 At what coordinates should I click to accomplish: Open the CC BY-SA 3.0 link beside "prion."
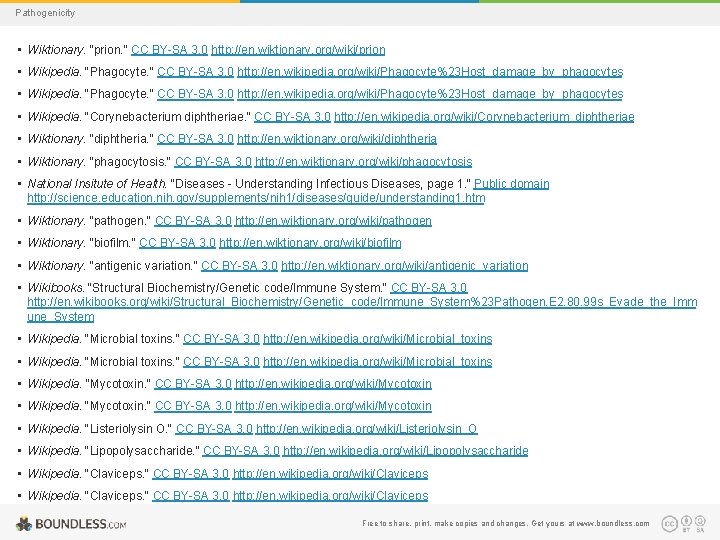click(169, 50)
